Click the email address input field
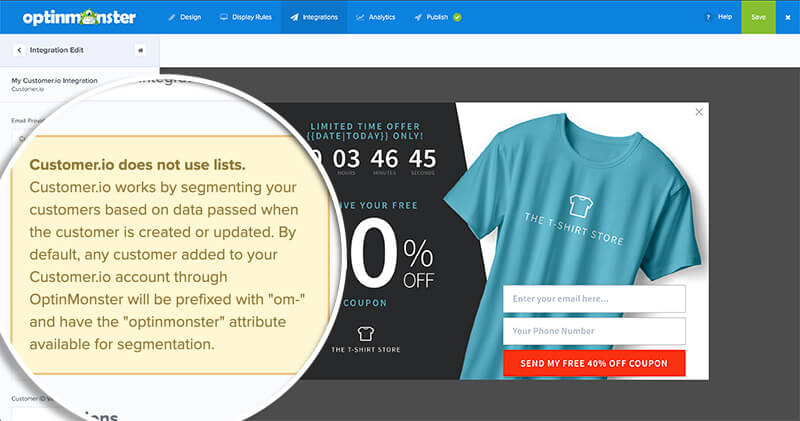Image resolution: width=800 pixels, height=421 pixels. click(594, 299)
